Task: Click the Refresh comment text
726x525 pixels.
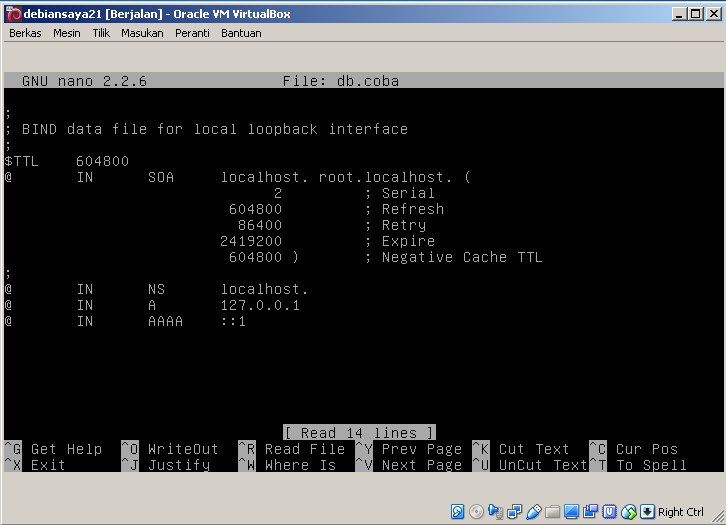Action: [x=413, y=209]
